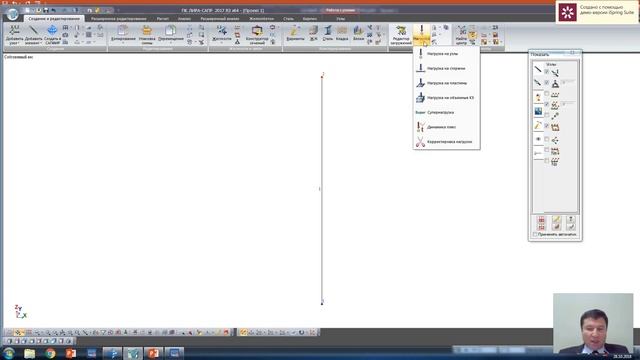Expand the Нагрузки dropdown button
This screenshot has height=360, width=640.
(421, 40)
